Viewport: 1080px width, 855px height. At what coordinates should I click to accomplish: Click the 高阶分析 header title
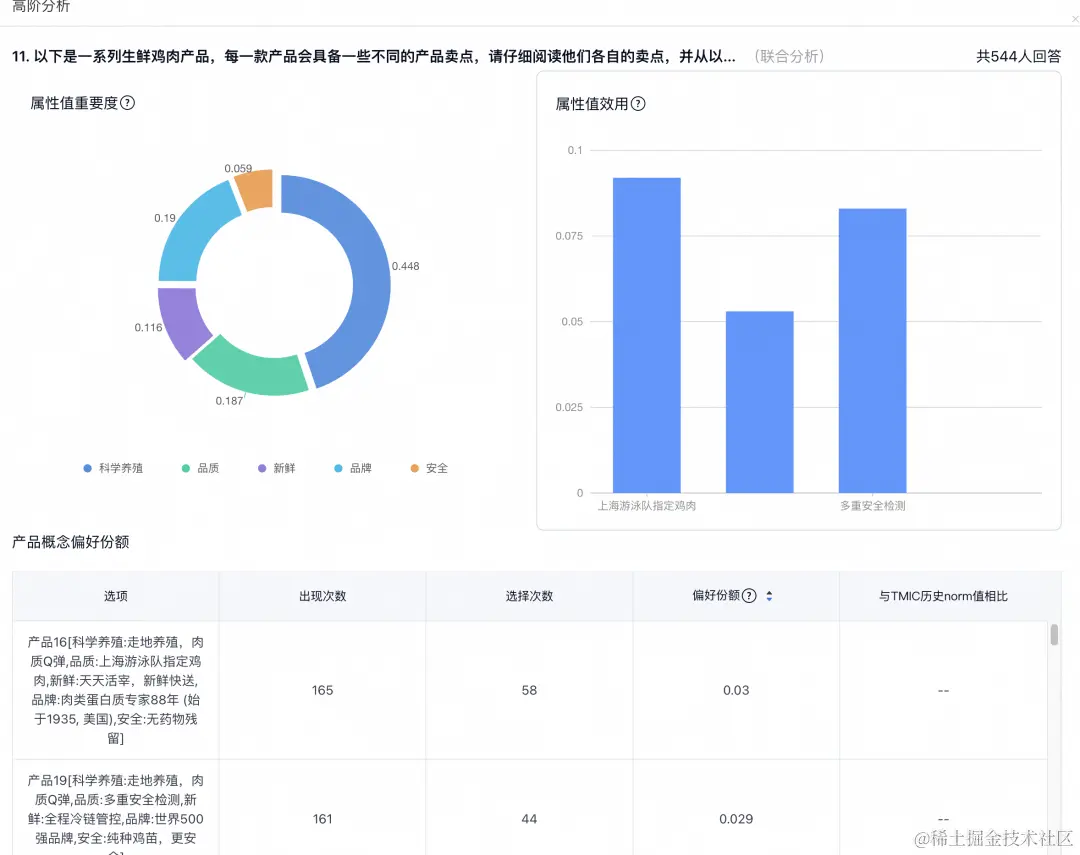[x=41, y=6]
